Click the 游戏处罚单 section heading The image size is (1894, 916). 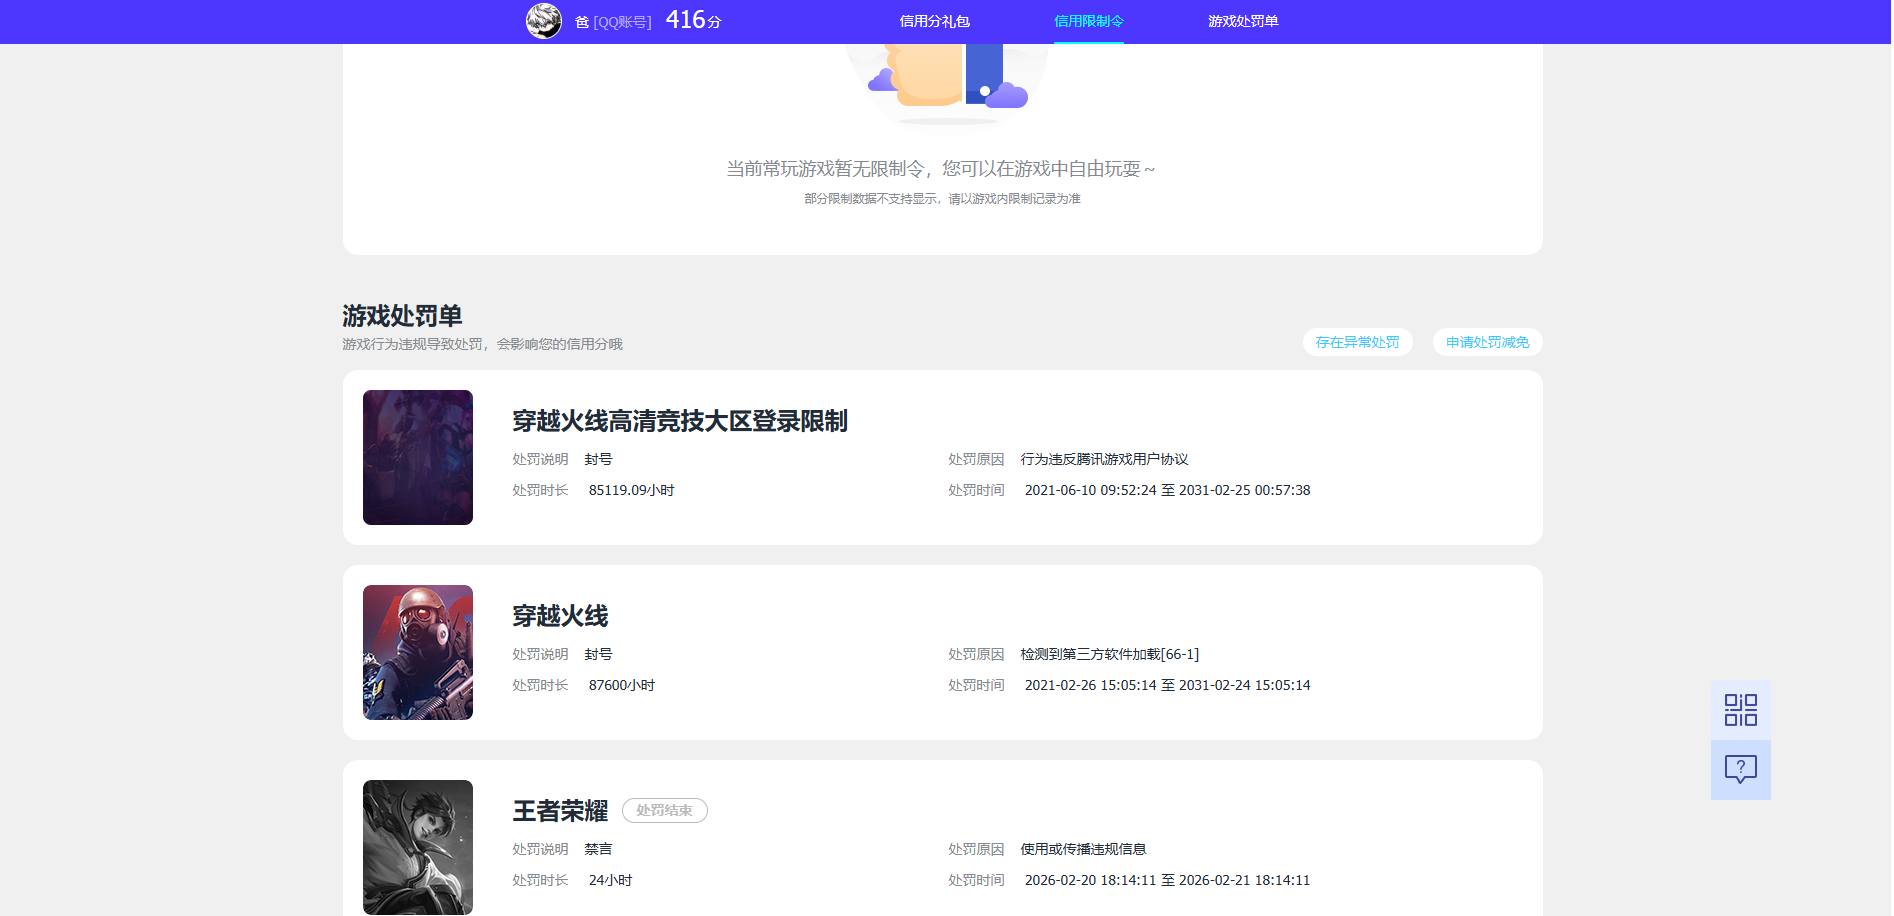point(402,316)
